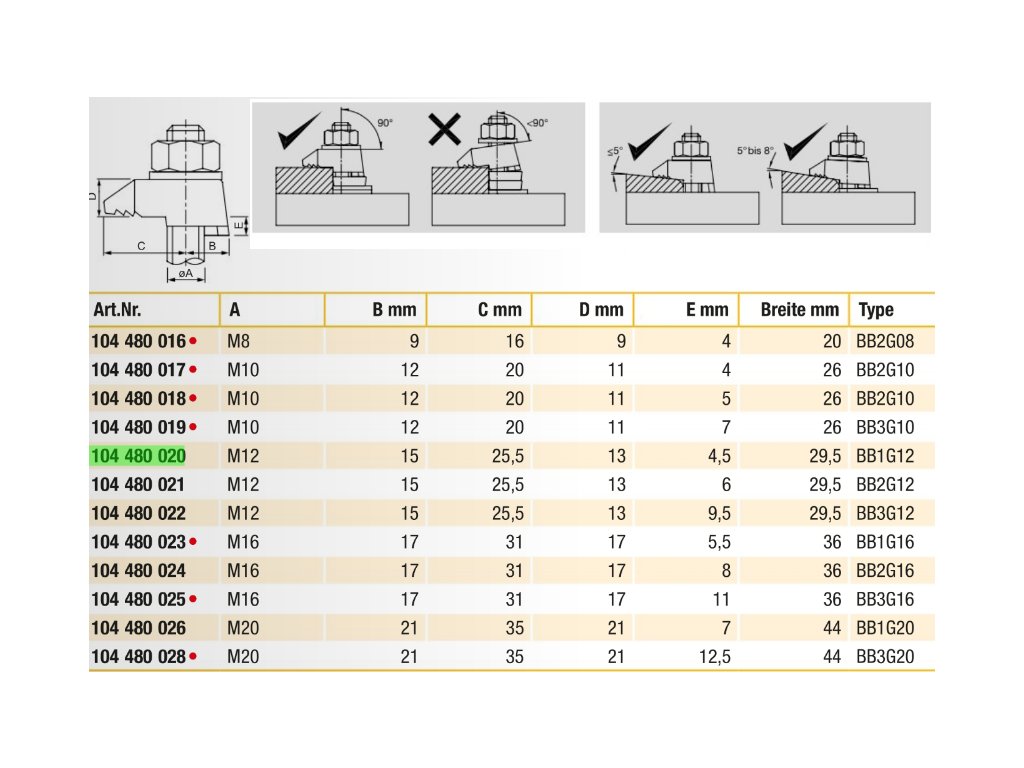Click type code BB3G20
This screenshot has height=768, width=1024.
[x=885, y=657]
